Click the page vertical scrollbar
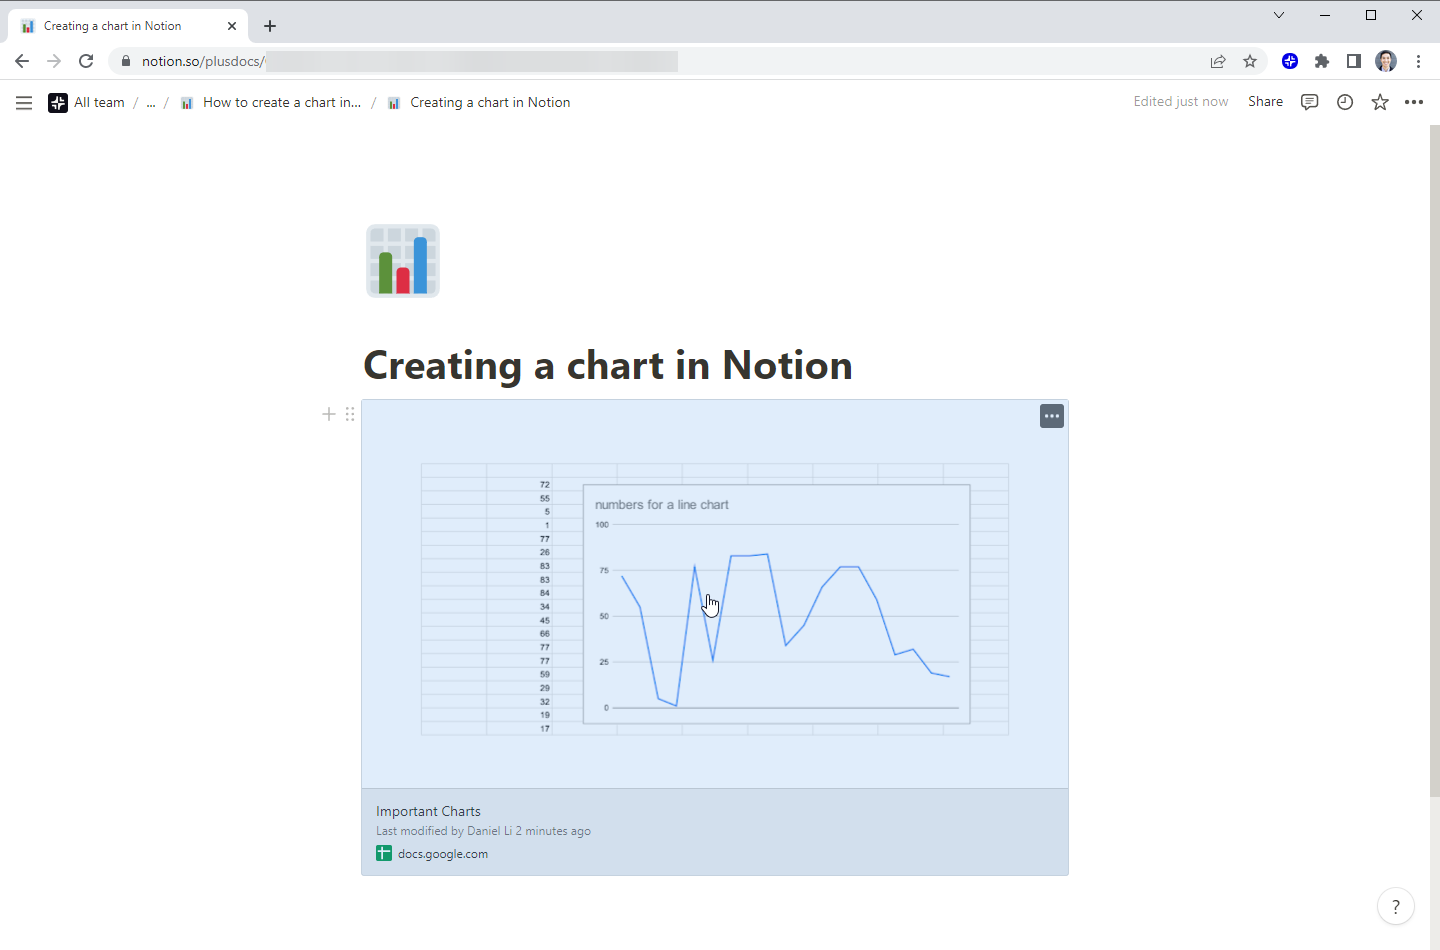 pos(1434,460)
